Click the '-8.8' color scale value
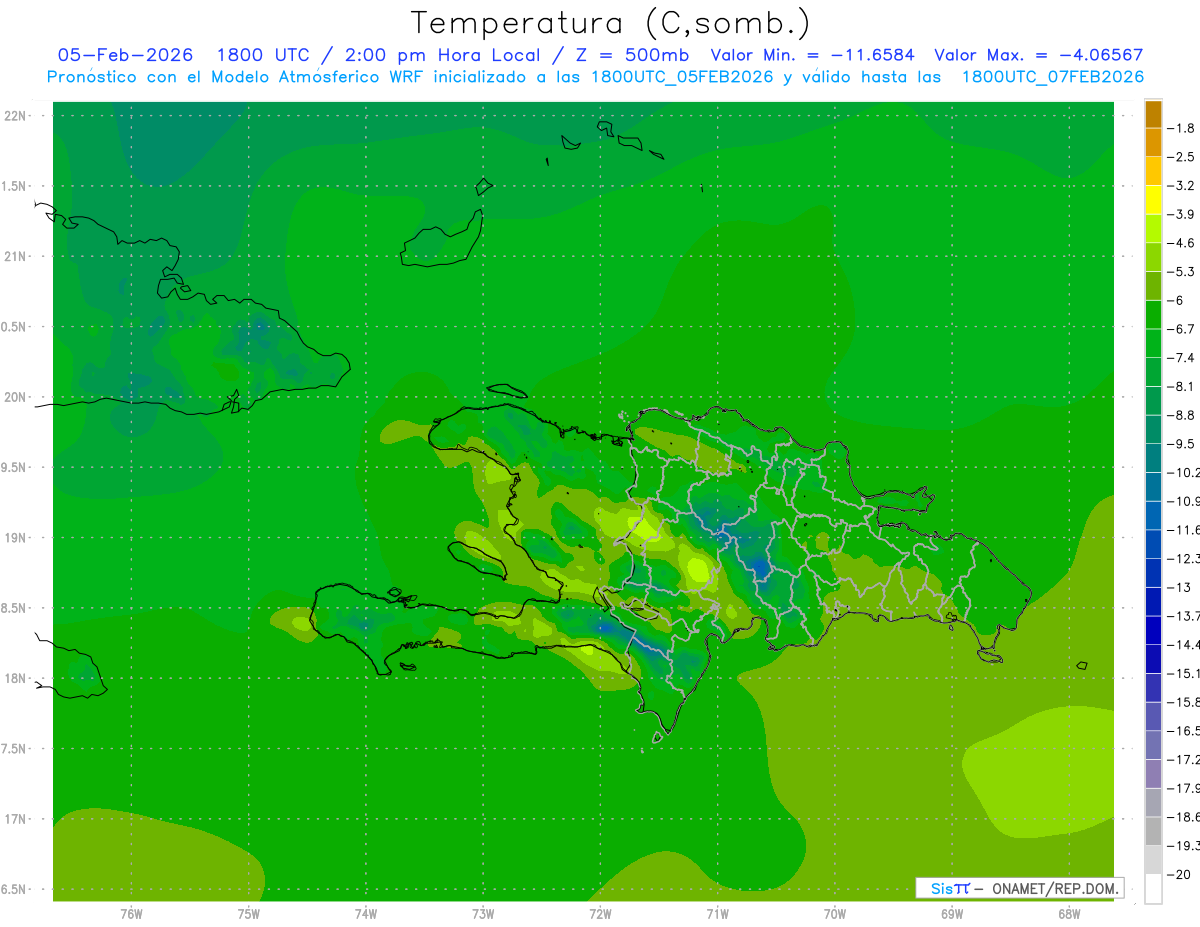Viewport: 1200px width, 927px height. (1181, 415)
